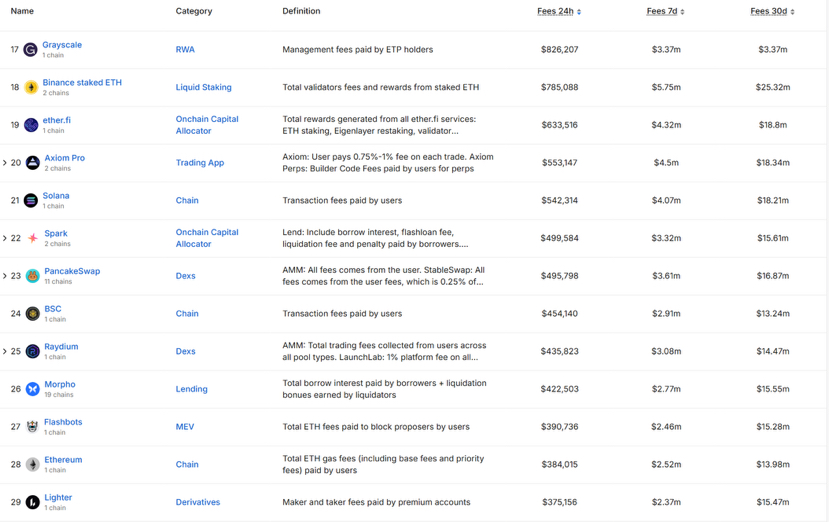Click the Derivatives category for Lighter
Image resolution: width=829 pixels, height=522 pixels.
tap(198, 502)
